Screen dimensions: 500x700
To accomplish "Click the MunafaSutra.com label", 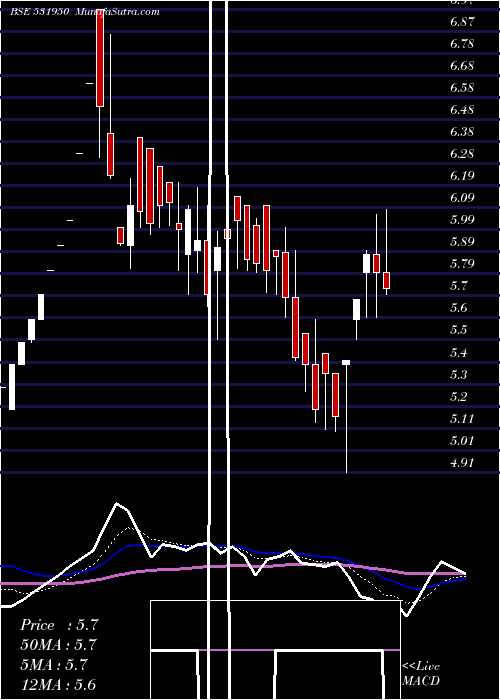I will click(x=117, y=12).
